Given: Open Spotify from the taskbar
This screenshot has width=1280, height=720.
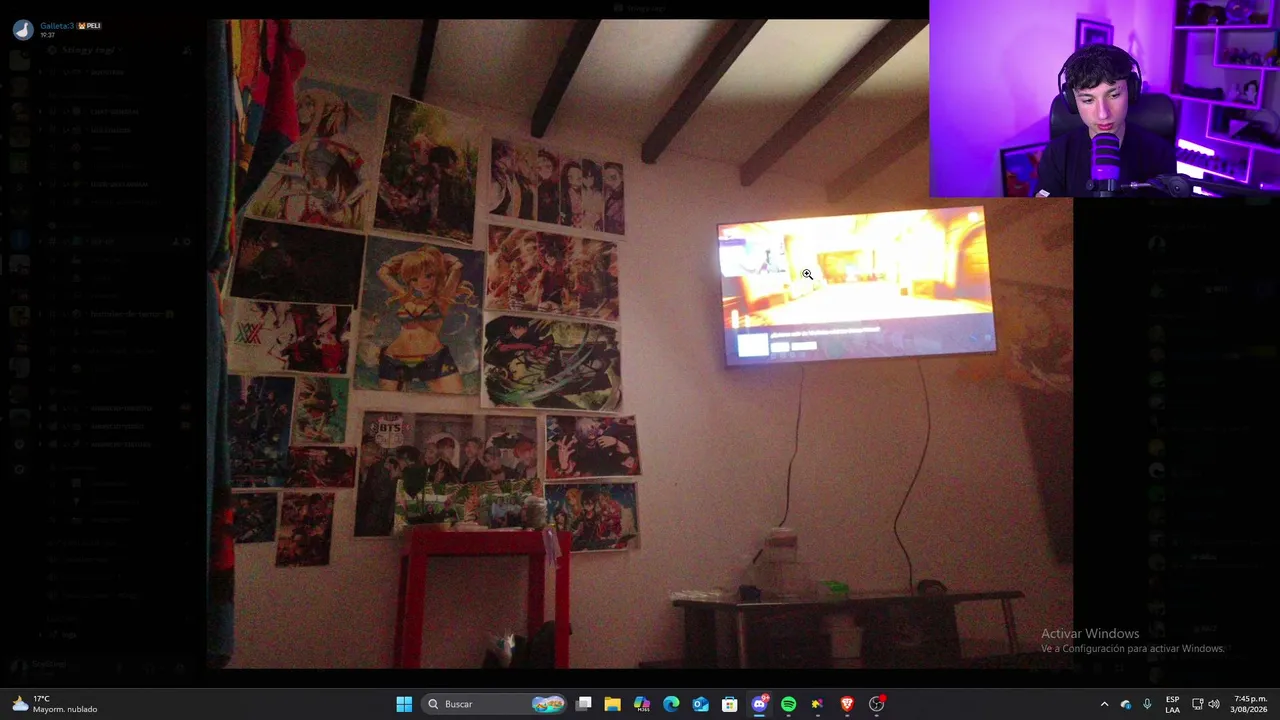Looking at the screenshot, I should tap(788, 704).
